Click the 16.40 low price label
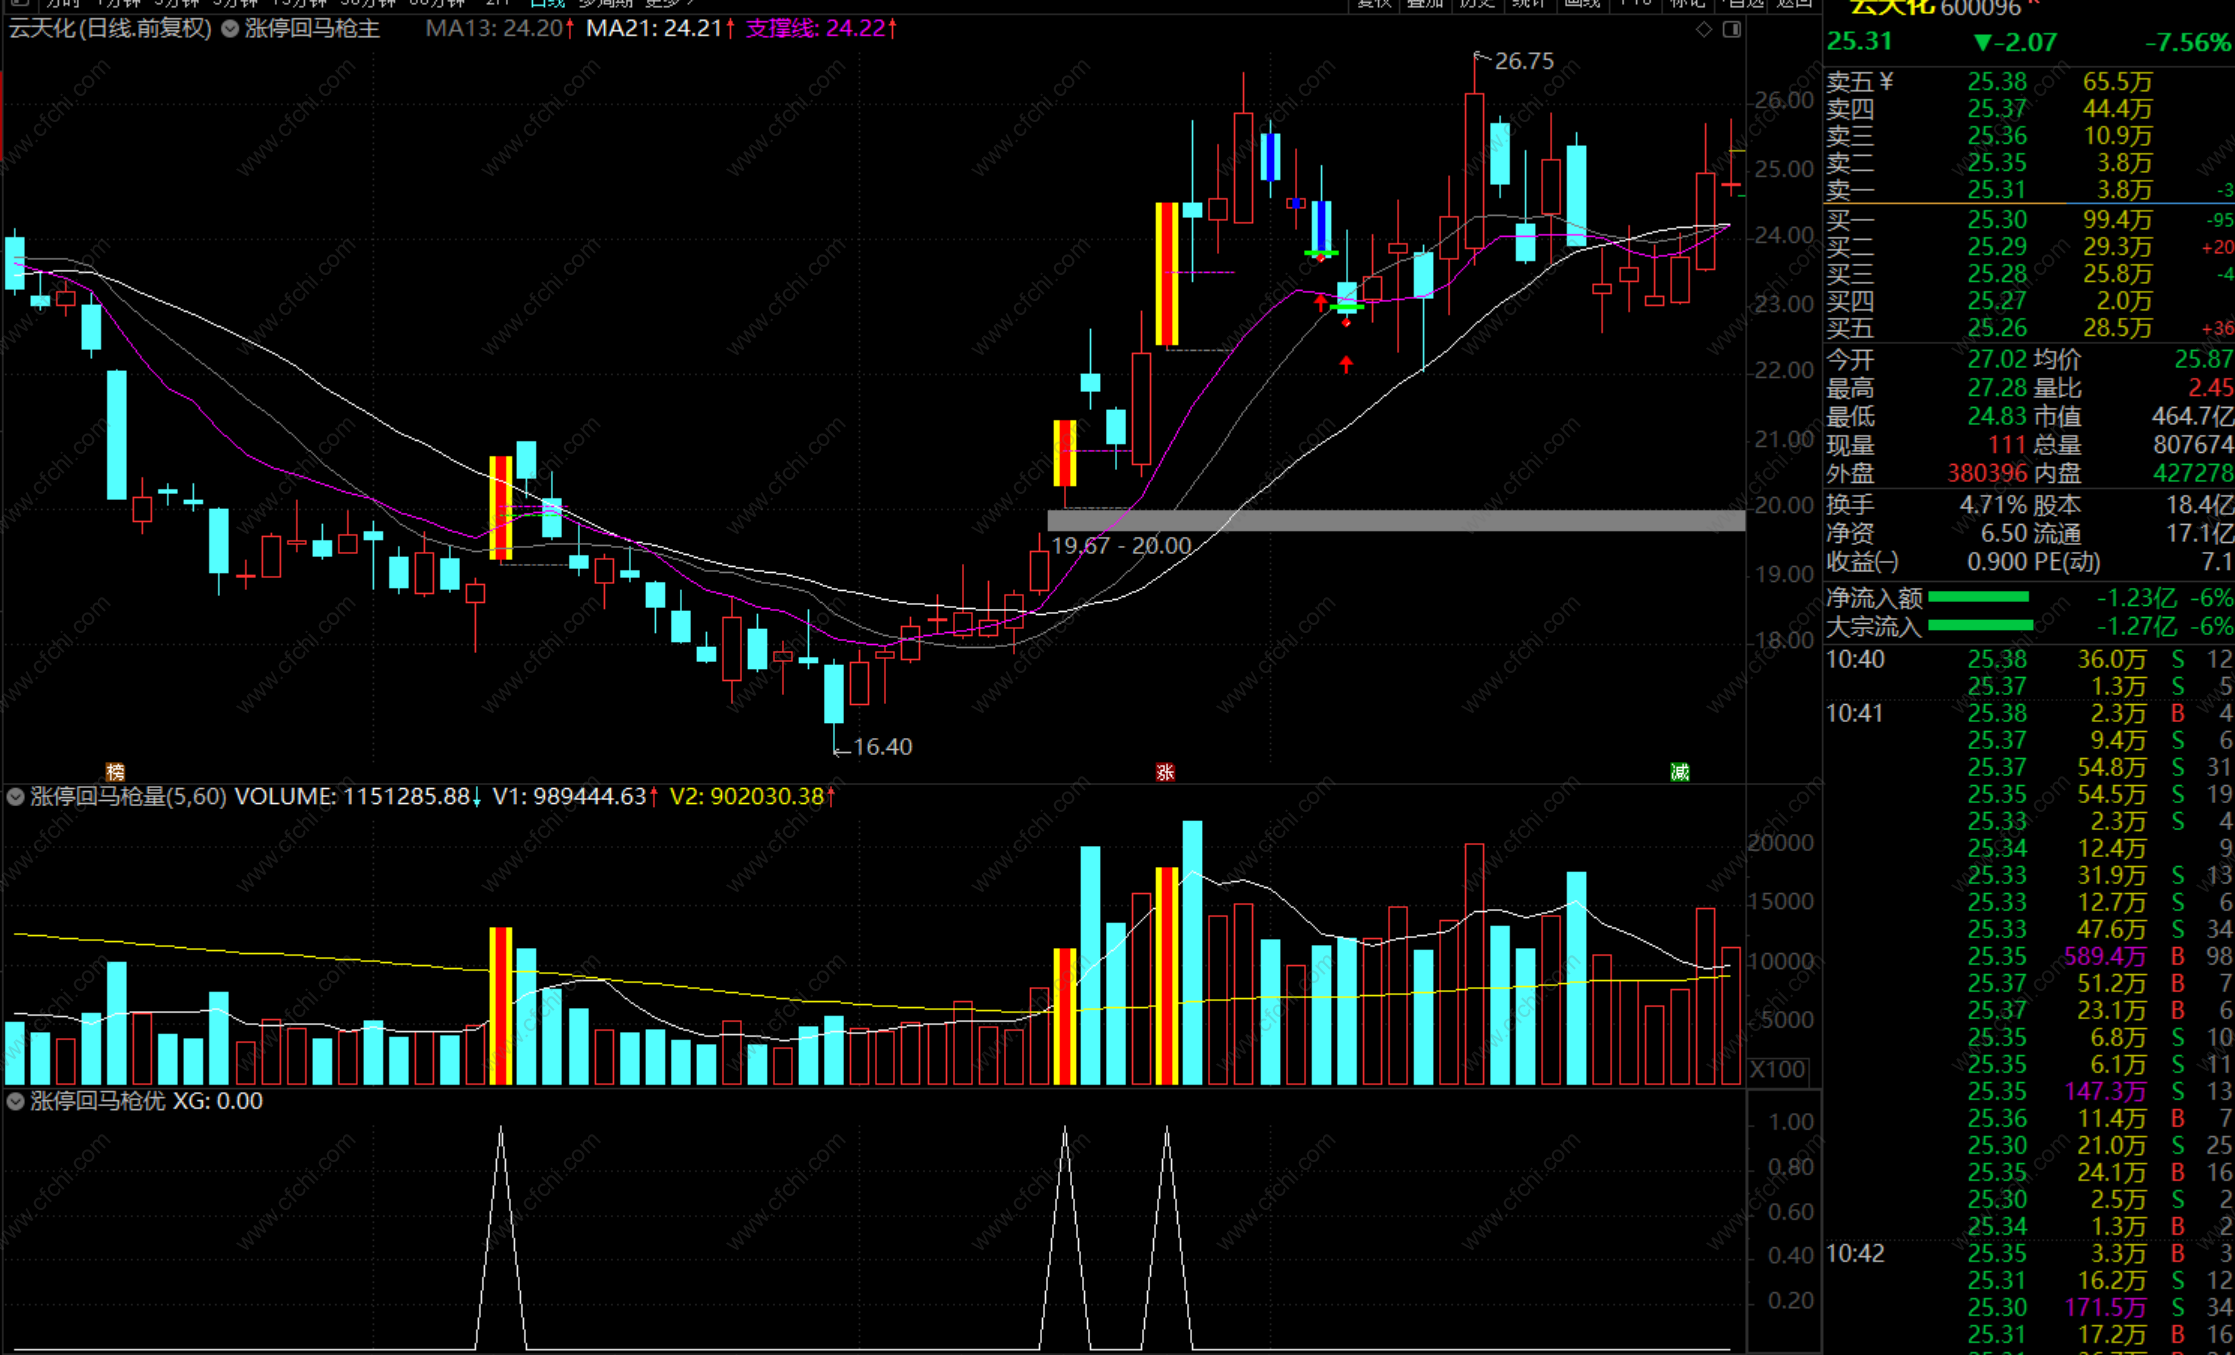2235x1355 pixels. tap(882, 747)
